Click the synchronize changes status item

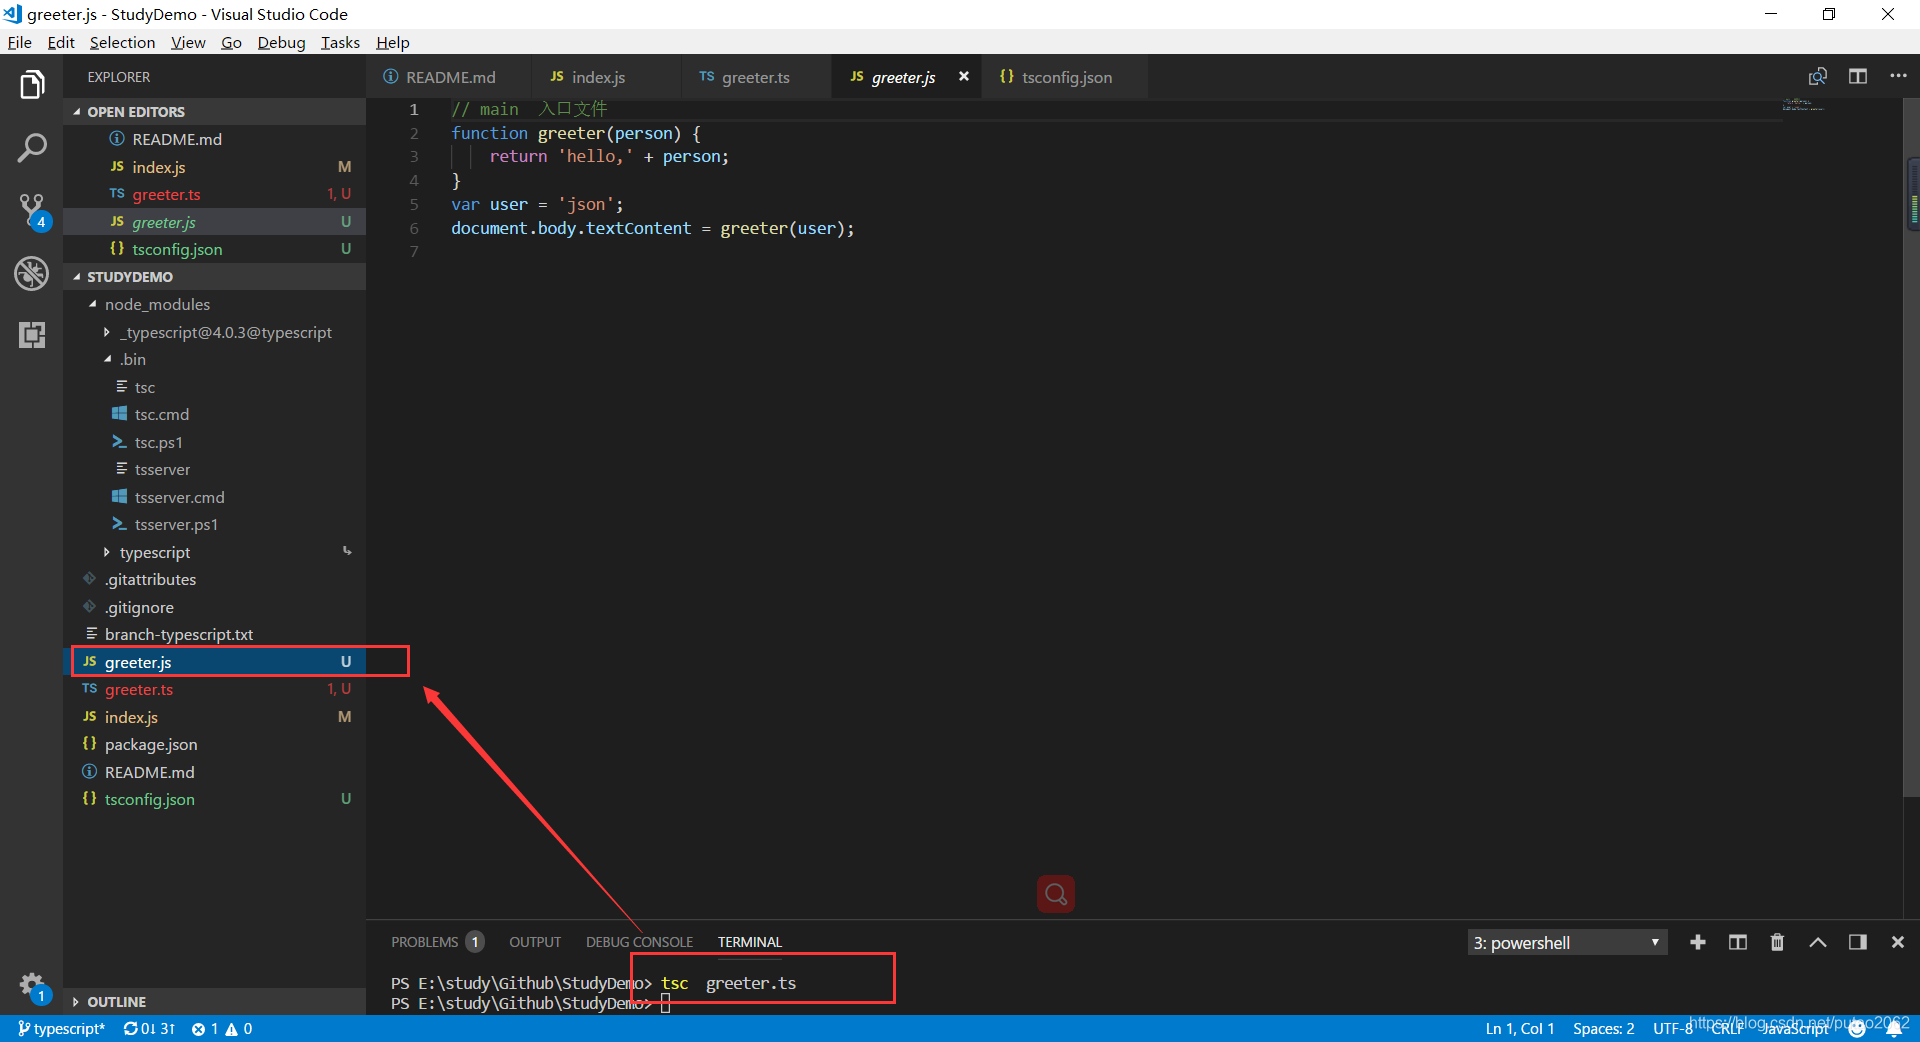148,1029
